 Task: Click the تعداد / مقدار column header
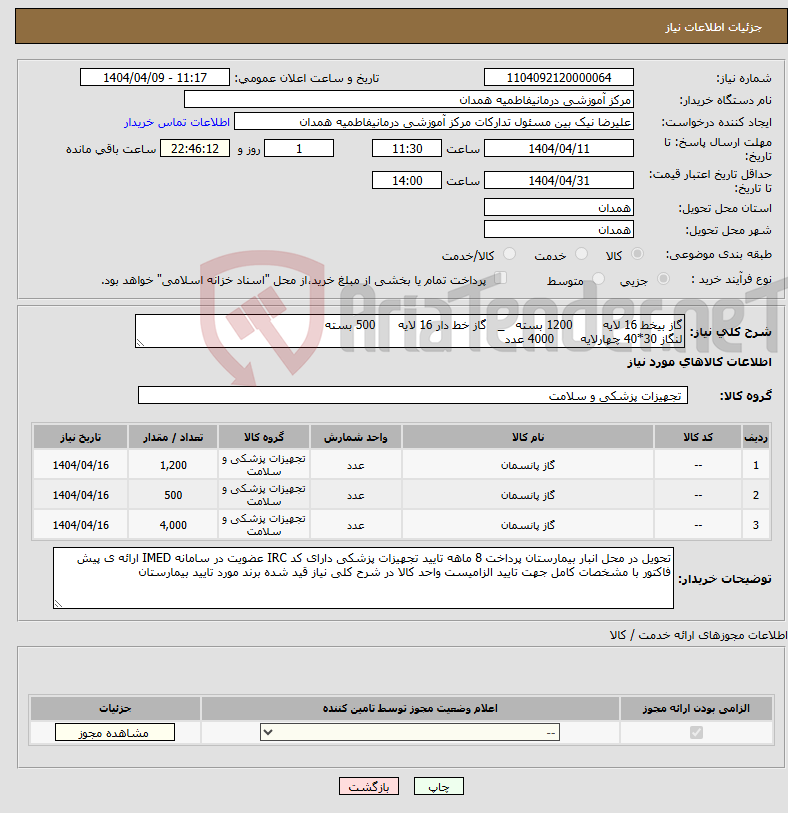pyautogui.click(x=173, y=437)
